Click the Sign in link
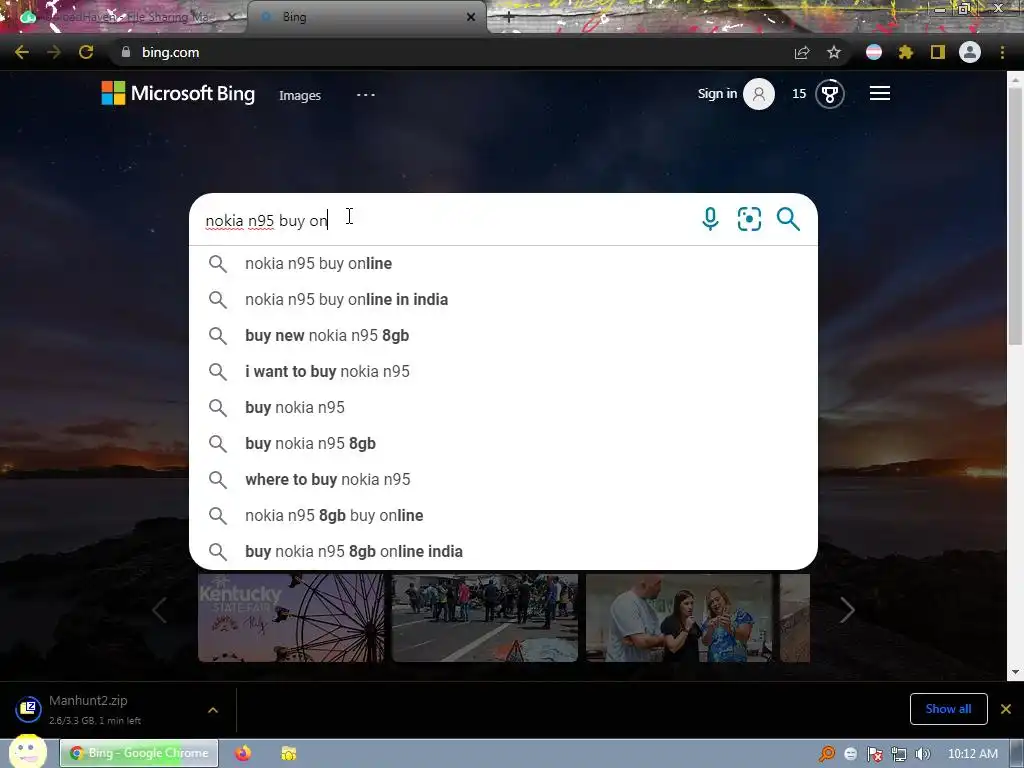1024x768 pixels. pyautogui.click(x=717, y=93)
